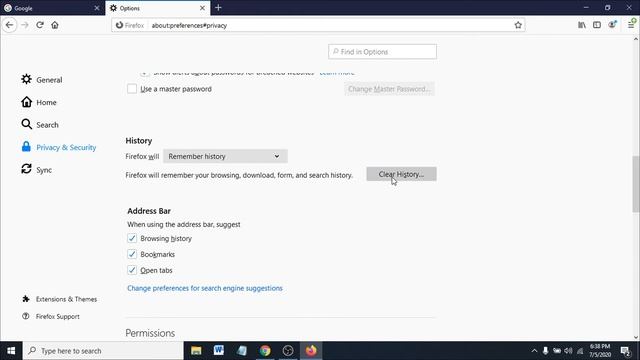Uncheck Browsing history suggestion

coord(132,238)
